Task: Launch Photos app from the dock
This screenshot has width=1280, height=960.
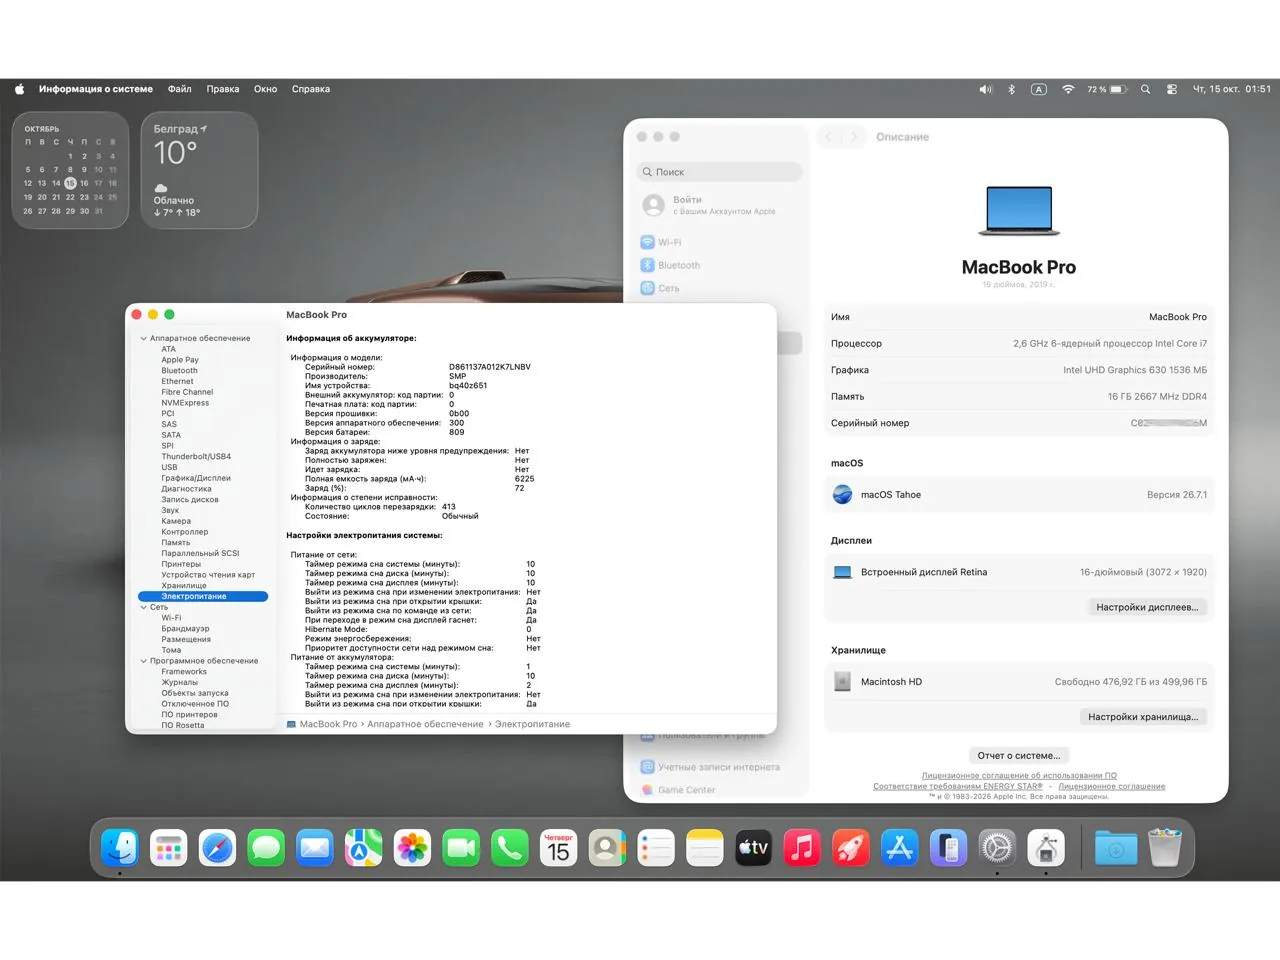Action: pos(412,848)
